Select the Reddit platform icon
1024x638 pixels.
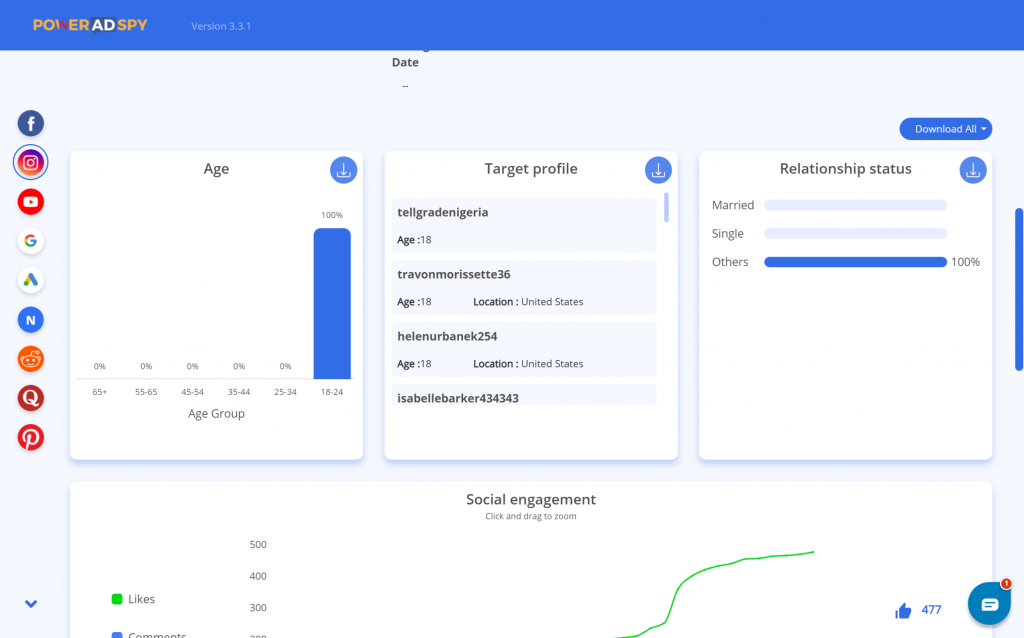coord(30,359)
